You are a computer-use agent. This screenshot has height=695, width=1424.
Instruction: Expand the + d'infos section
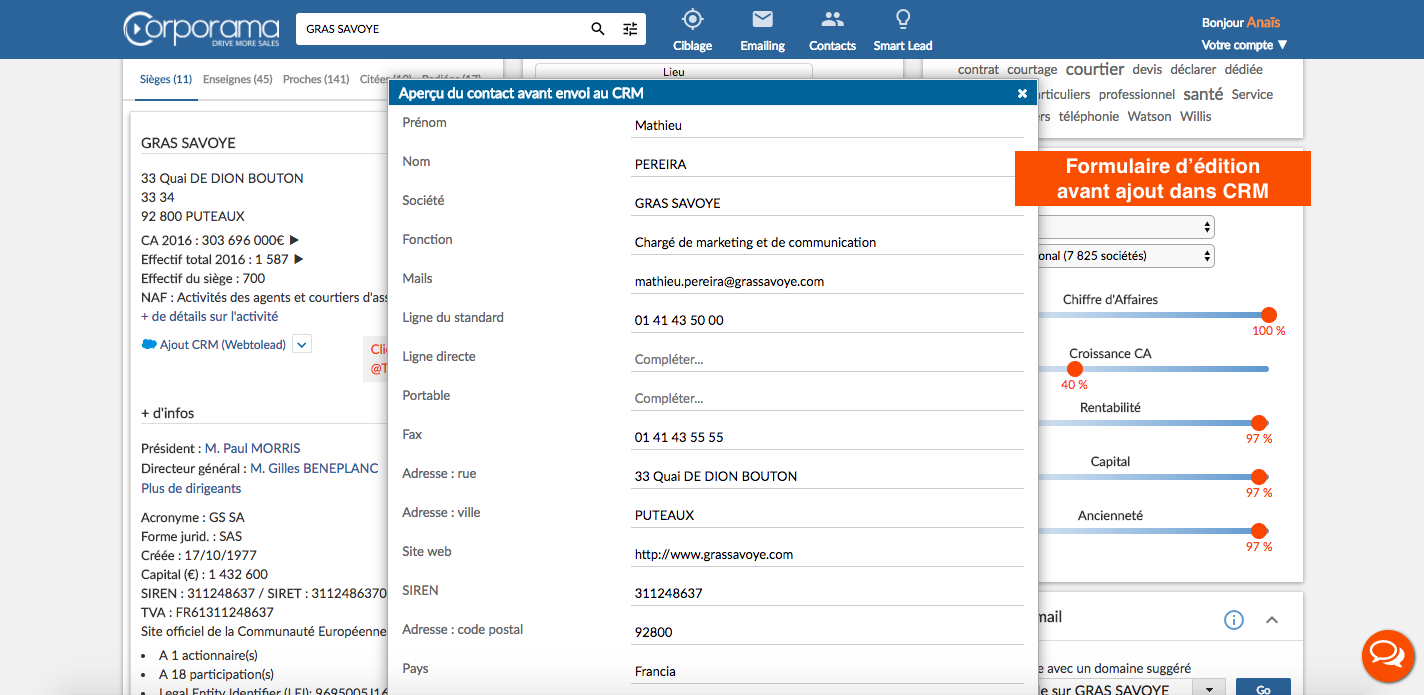(x=168, y=413)
